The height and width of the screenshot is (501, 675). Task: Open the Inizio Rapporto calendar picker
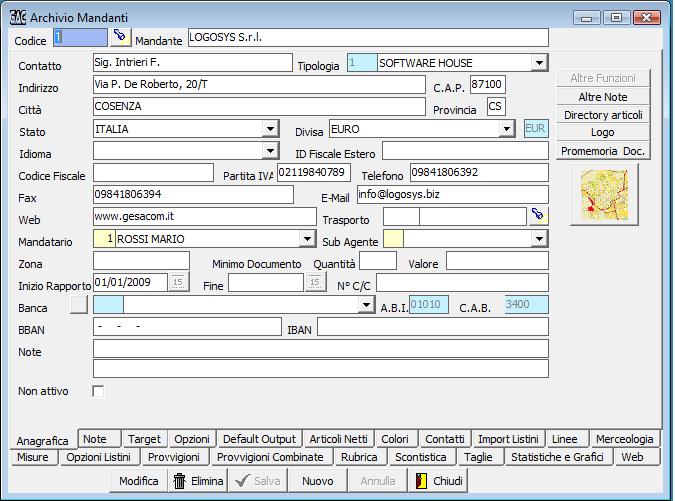(178, 283)
